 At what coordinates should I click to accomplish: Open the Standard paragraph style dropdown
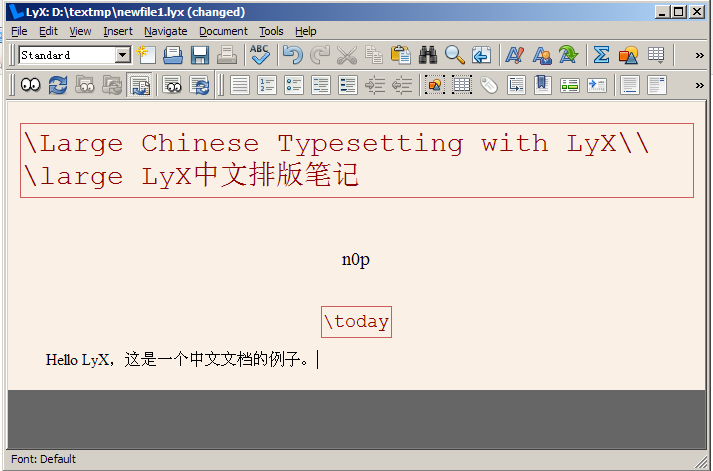click(x=122, y=55)
